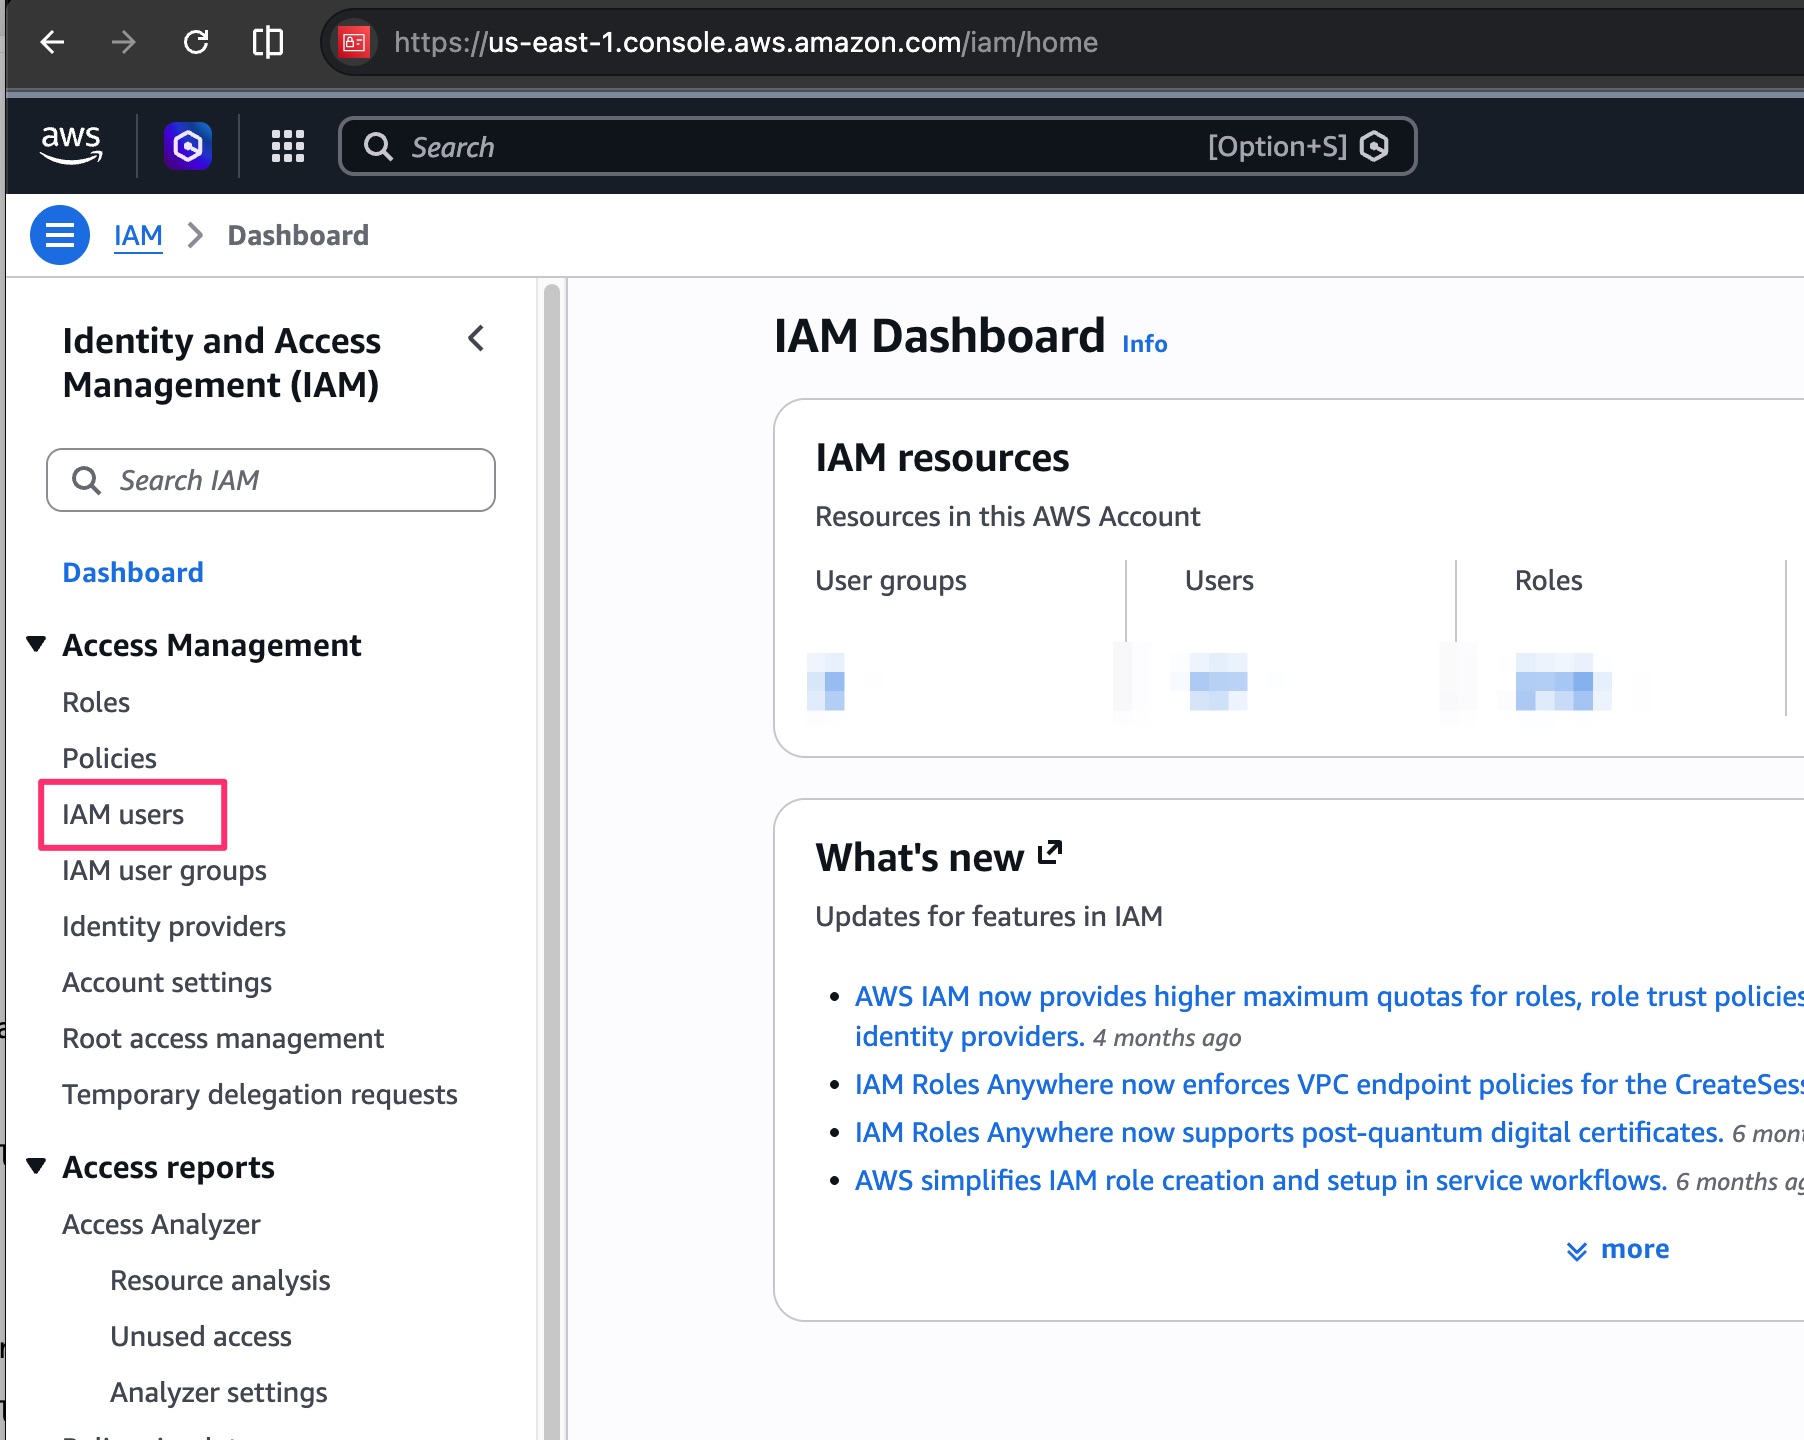Open the AWS logo home link
The width and height of the screenshot is (1804, 1440).
click(x=71, y=146)
